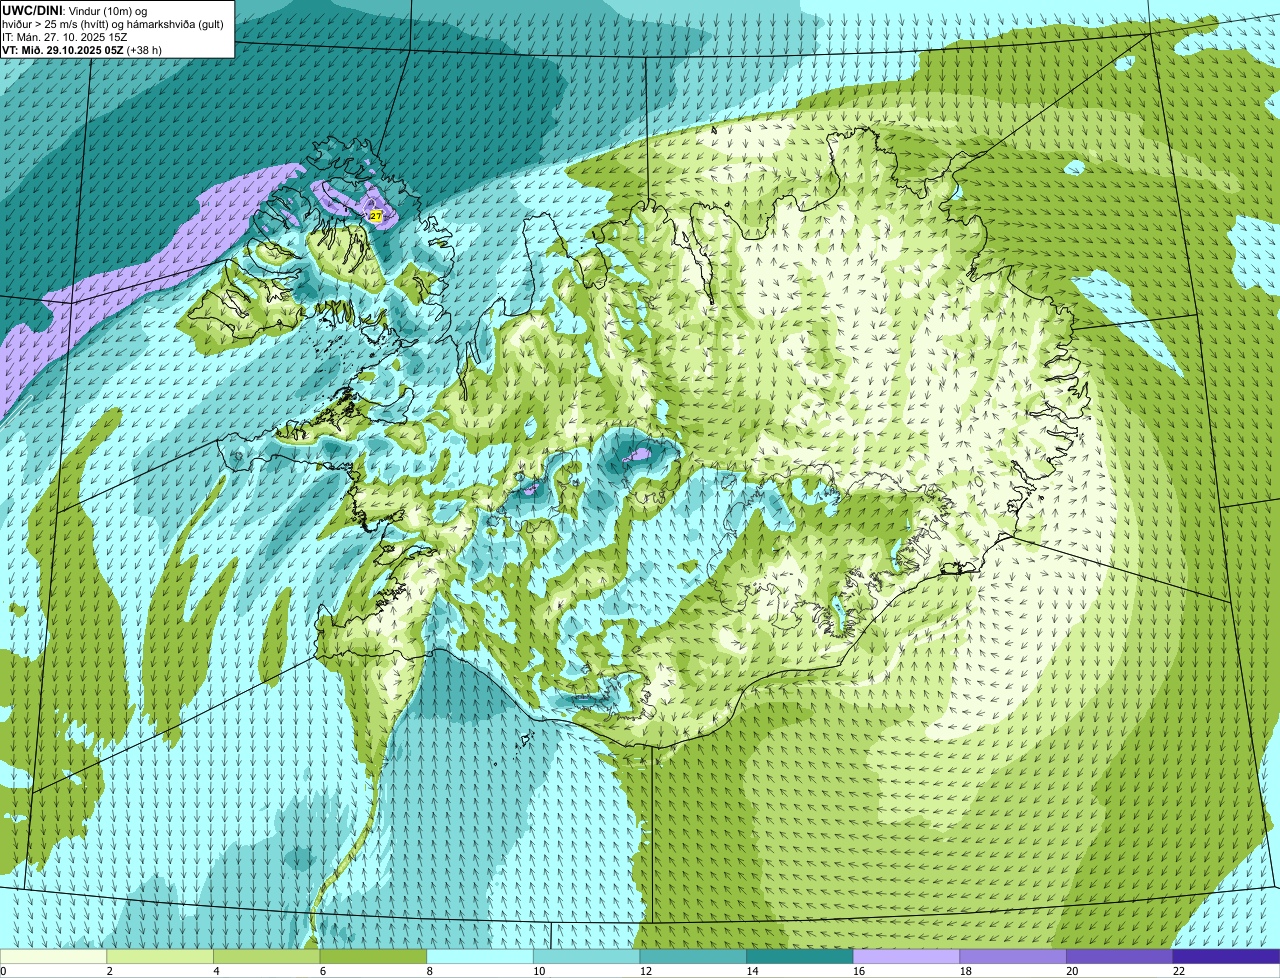
Task: Click the '16' label on the color scale
Action: tap(859, 971)
